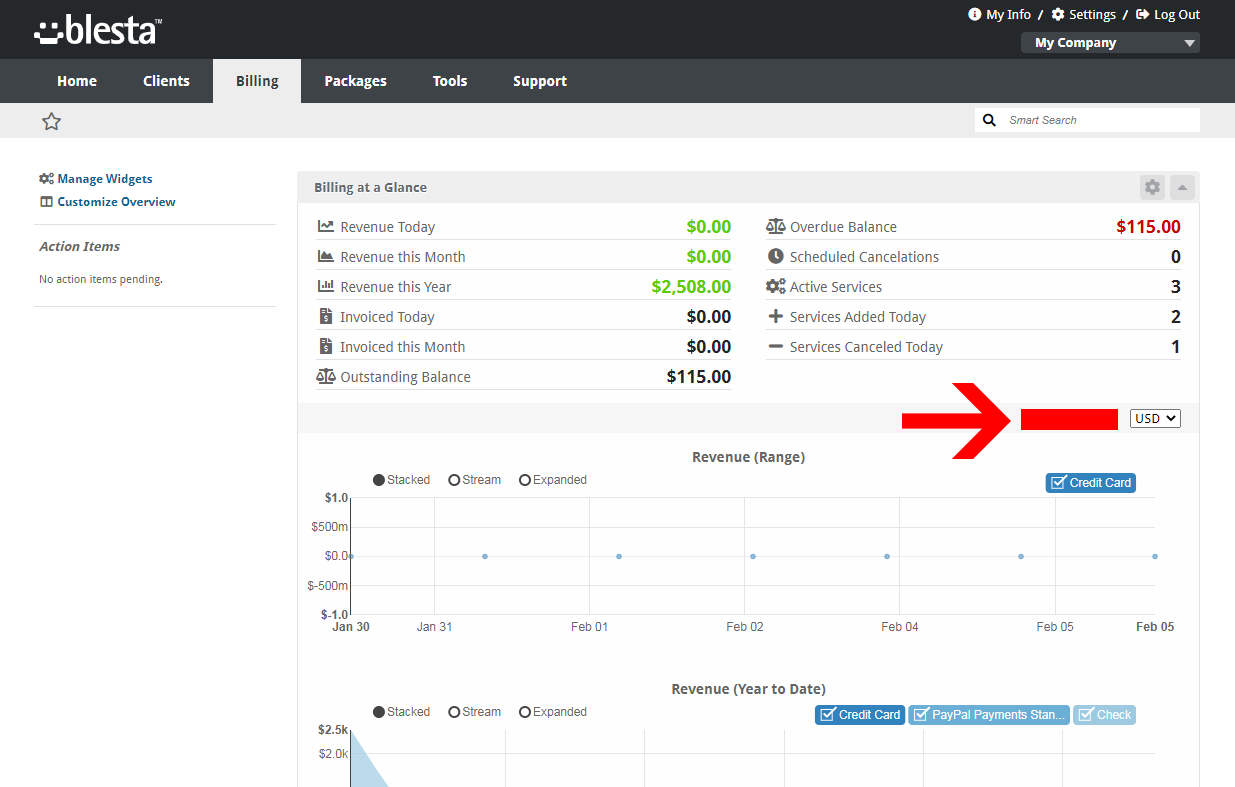1235x787 pixels.
Task: Click the Manage Widgets link
Action: coord(105,179)
